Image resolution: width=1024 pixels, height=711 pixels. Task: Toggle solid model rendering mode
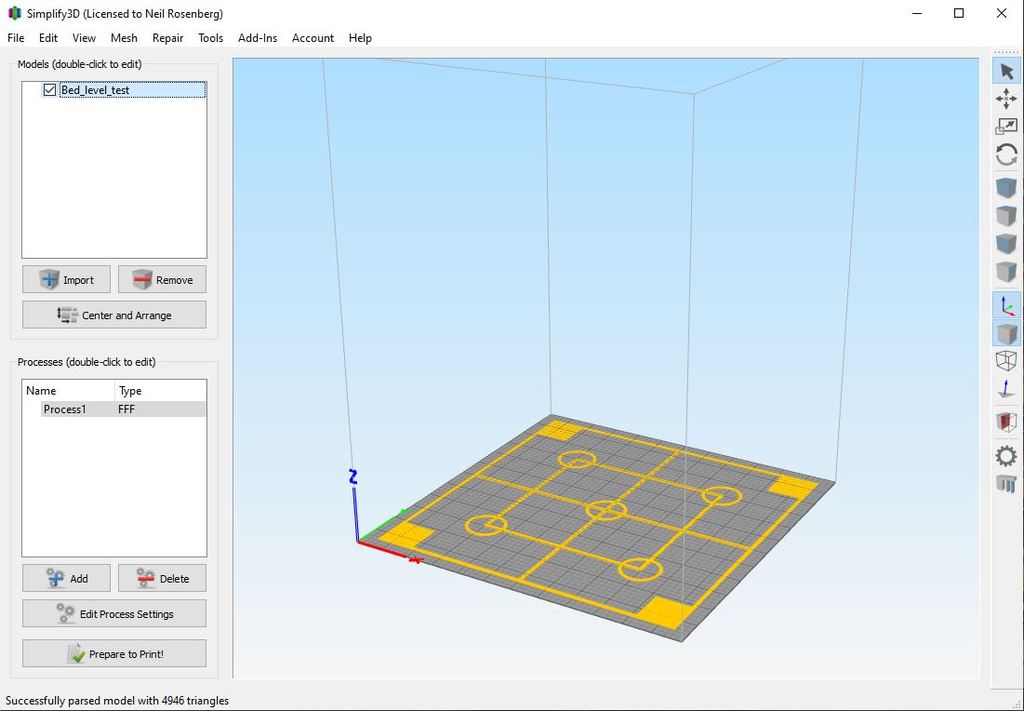[x=1006, y=331]
